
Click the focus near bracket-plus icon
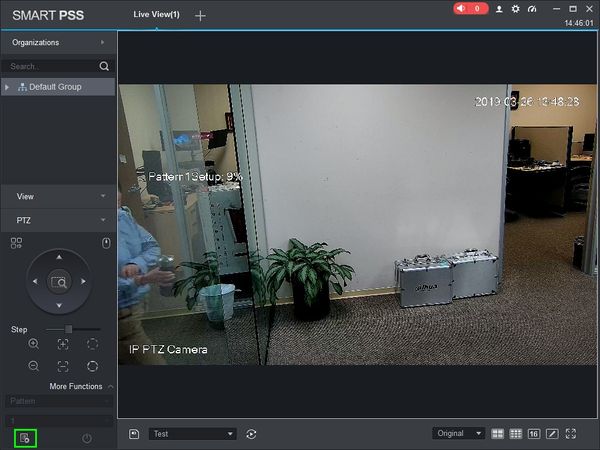tap(63, 344)
